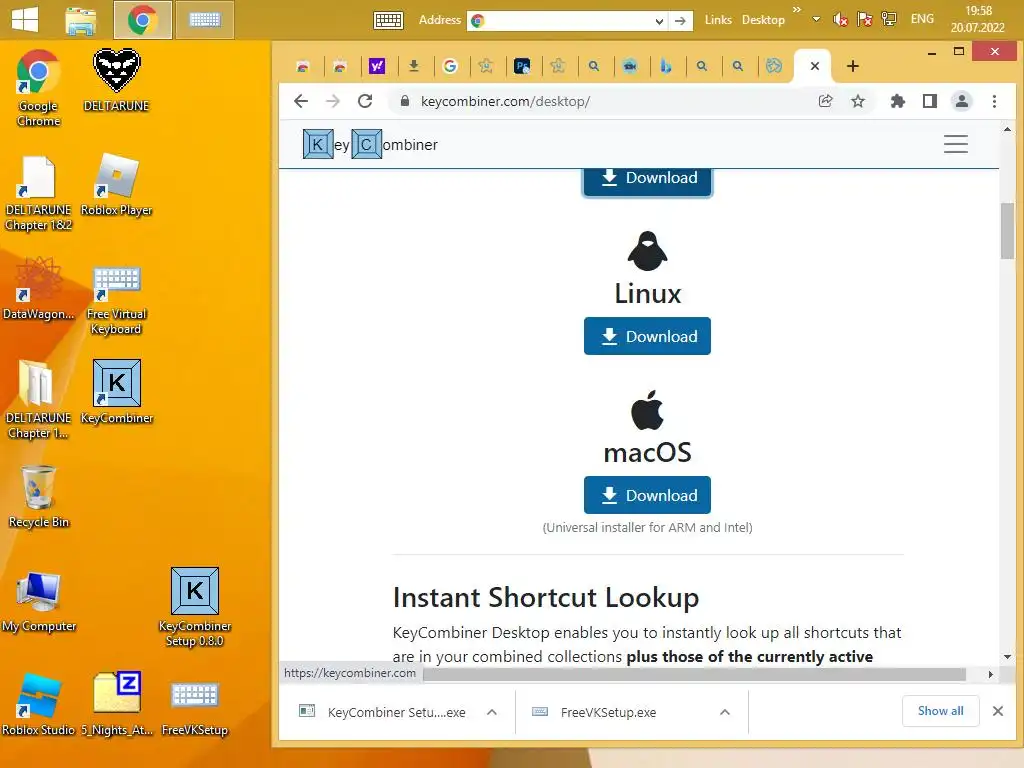Open the Photoshop tab
The image size is (1024, 768).
tap(522, 66)
